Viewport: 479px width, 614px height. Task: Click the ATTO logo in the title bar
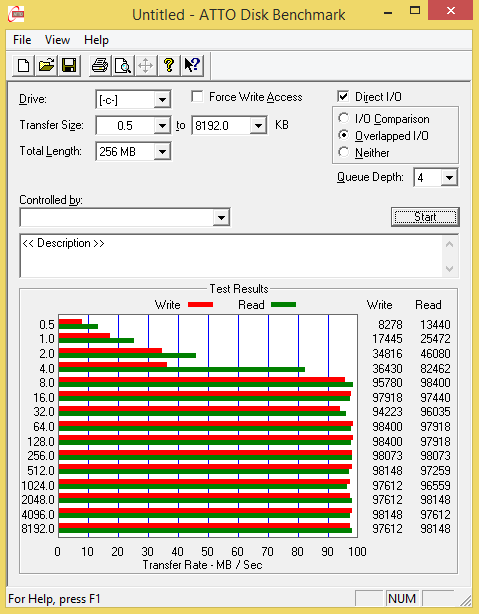pyautogui.click(x=16, y=14)
